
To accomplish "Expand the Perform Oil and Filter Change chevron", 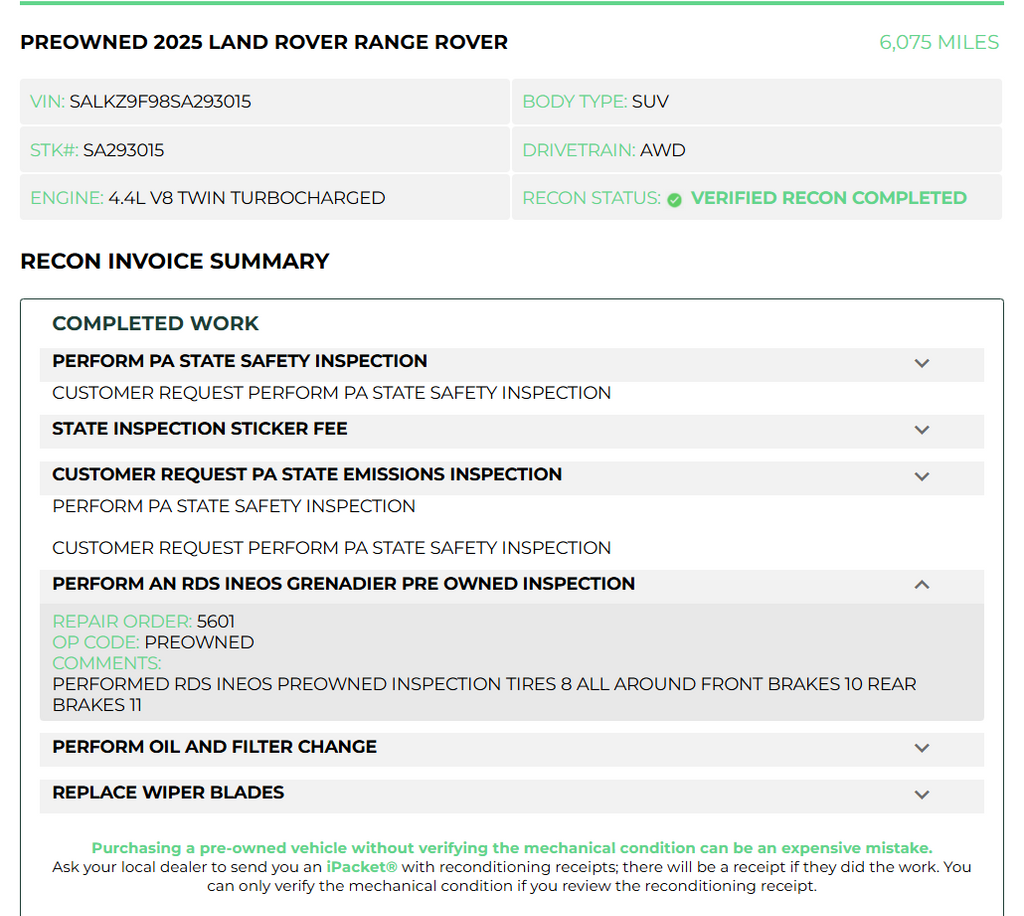I will (x=921, y=748).
